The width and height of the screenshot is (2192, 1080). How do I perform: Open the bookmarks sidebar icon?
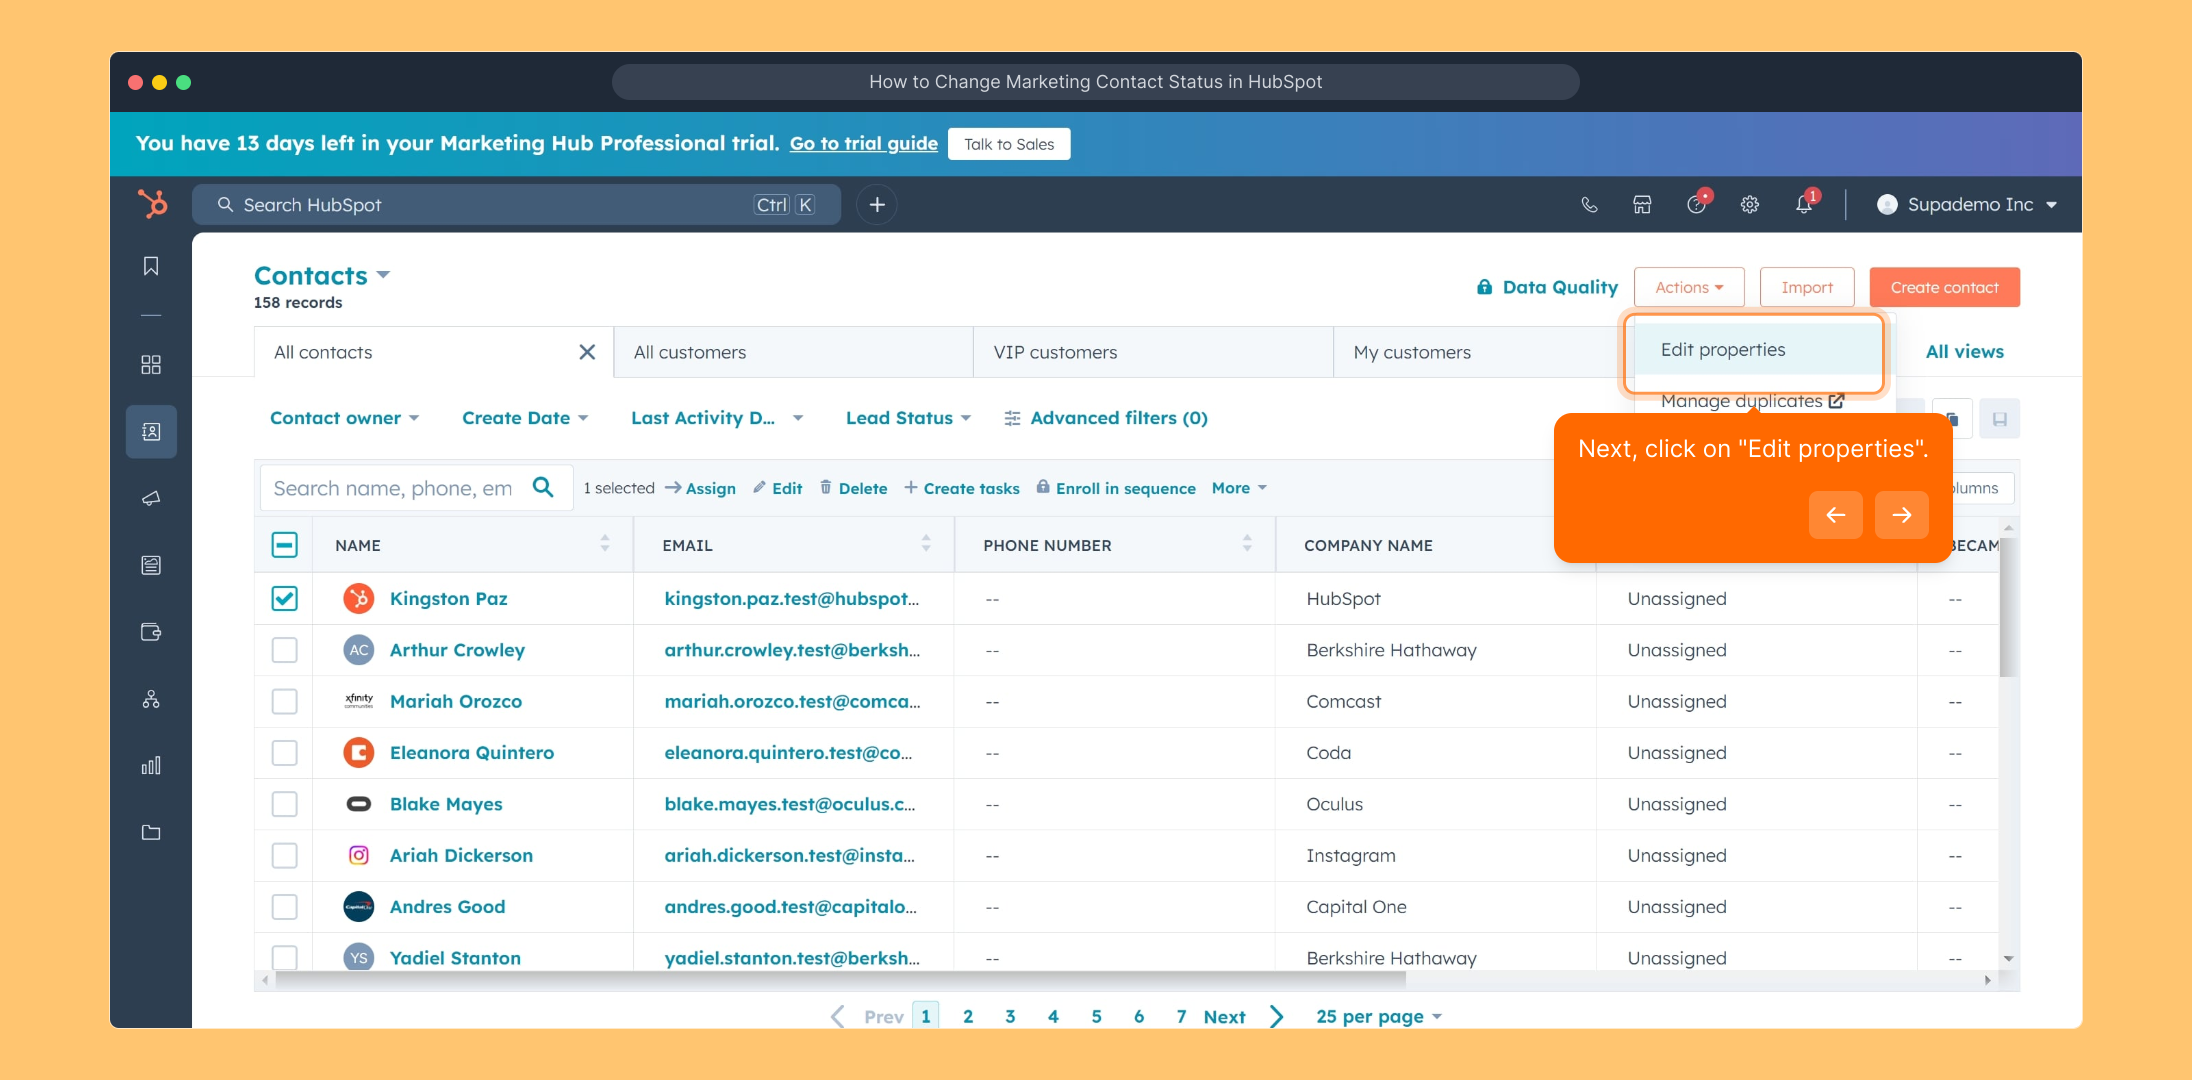[151, 266]
